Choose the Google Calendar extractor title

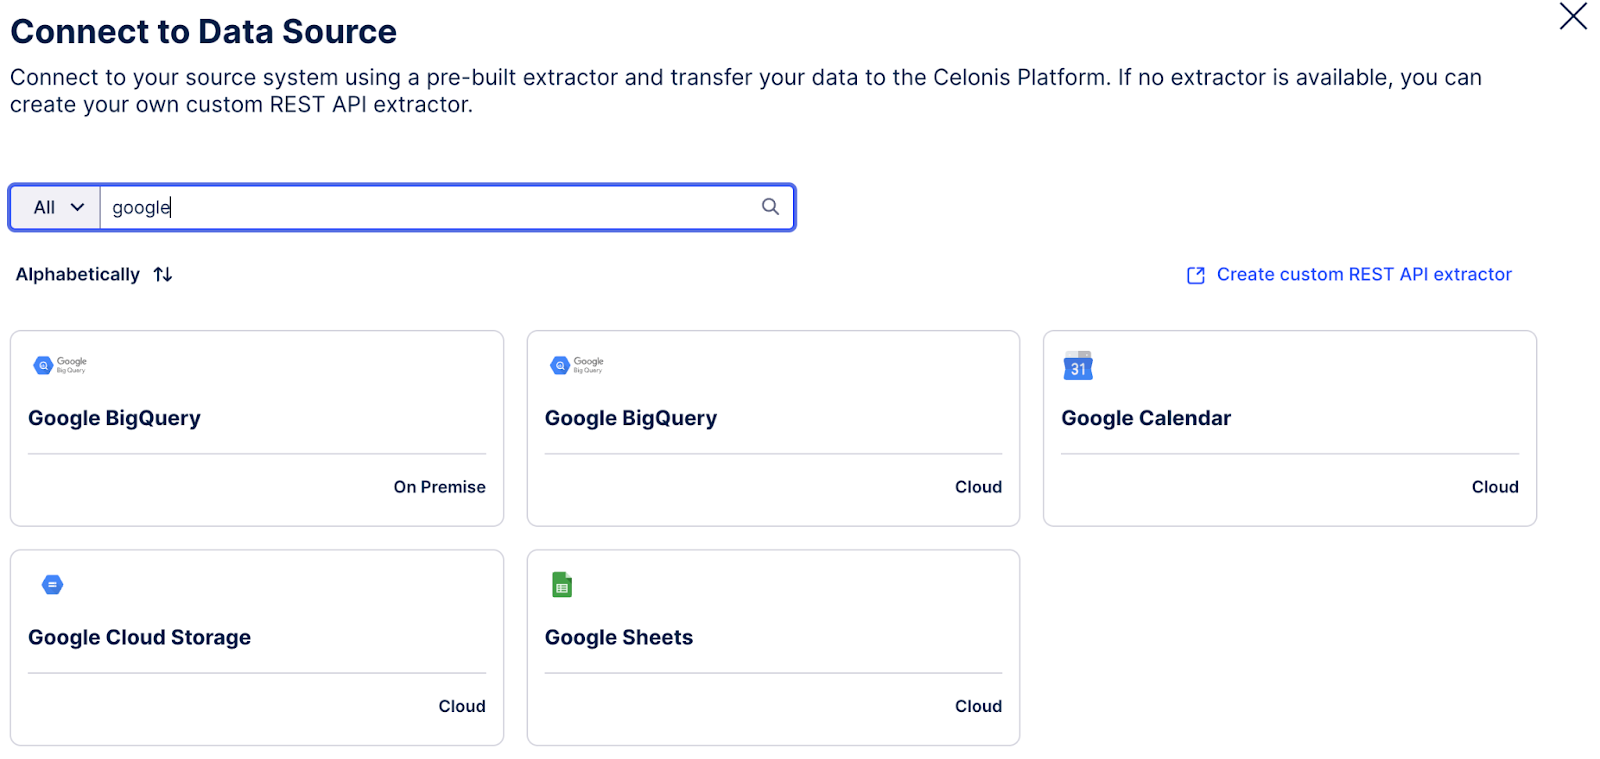[1146, 418]
